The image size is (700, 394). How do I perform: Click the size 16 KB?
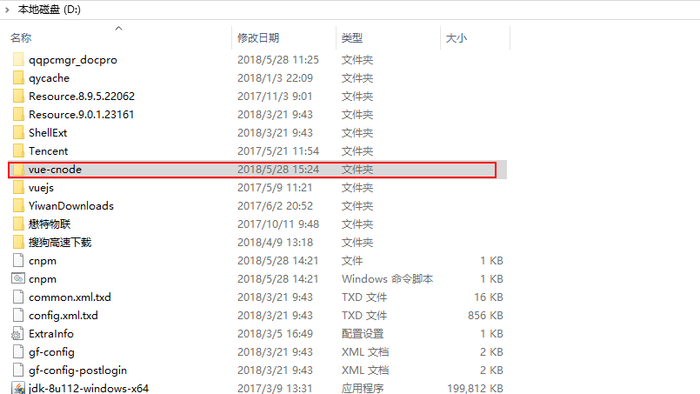(488, 297)
